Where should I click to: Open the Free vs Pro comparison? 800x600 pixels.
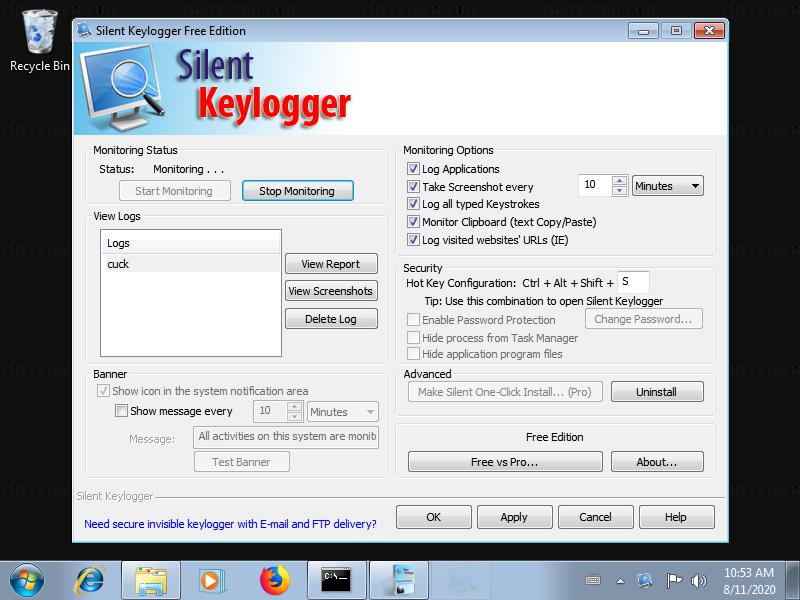[505, 462]
